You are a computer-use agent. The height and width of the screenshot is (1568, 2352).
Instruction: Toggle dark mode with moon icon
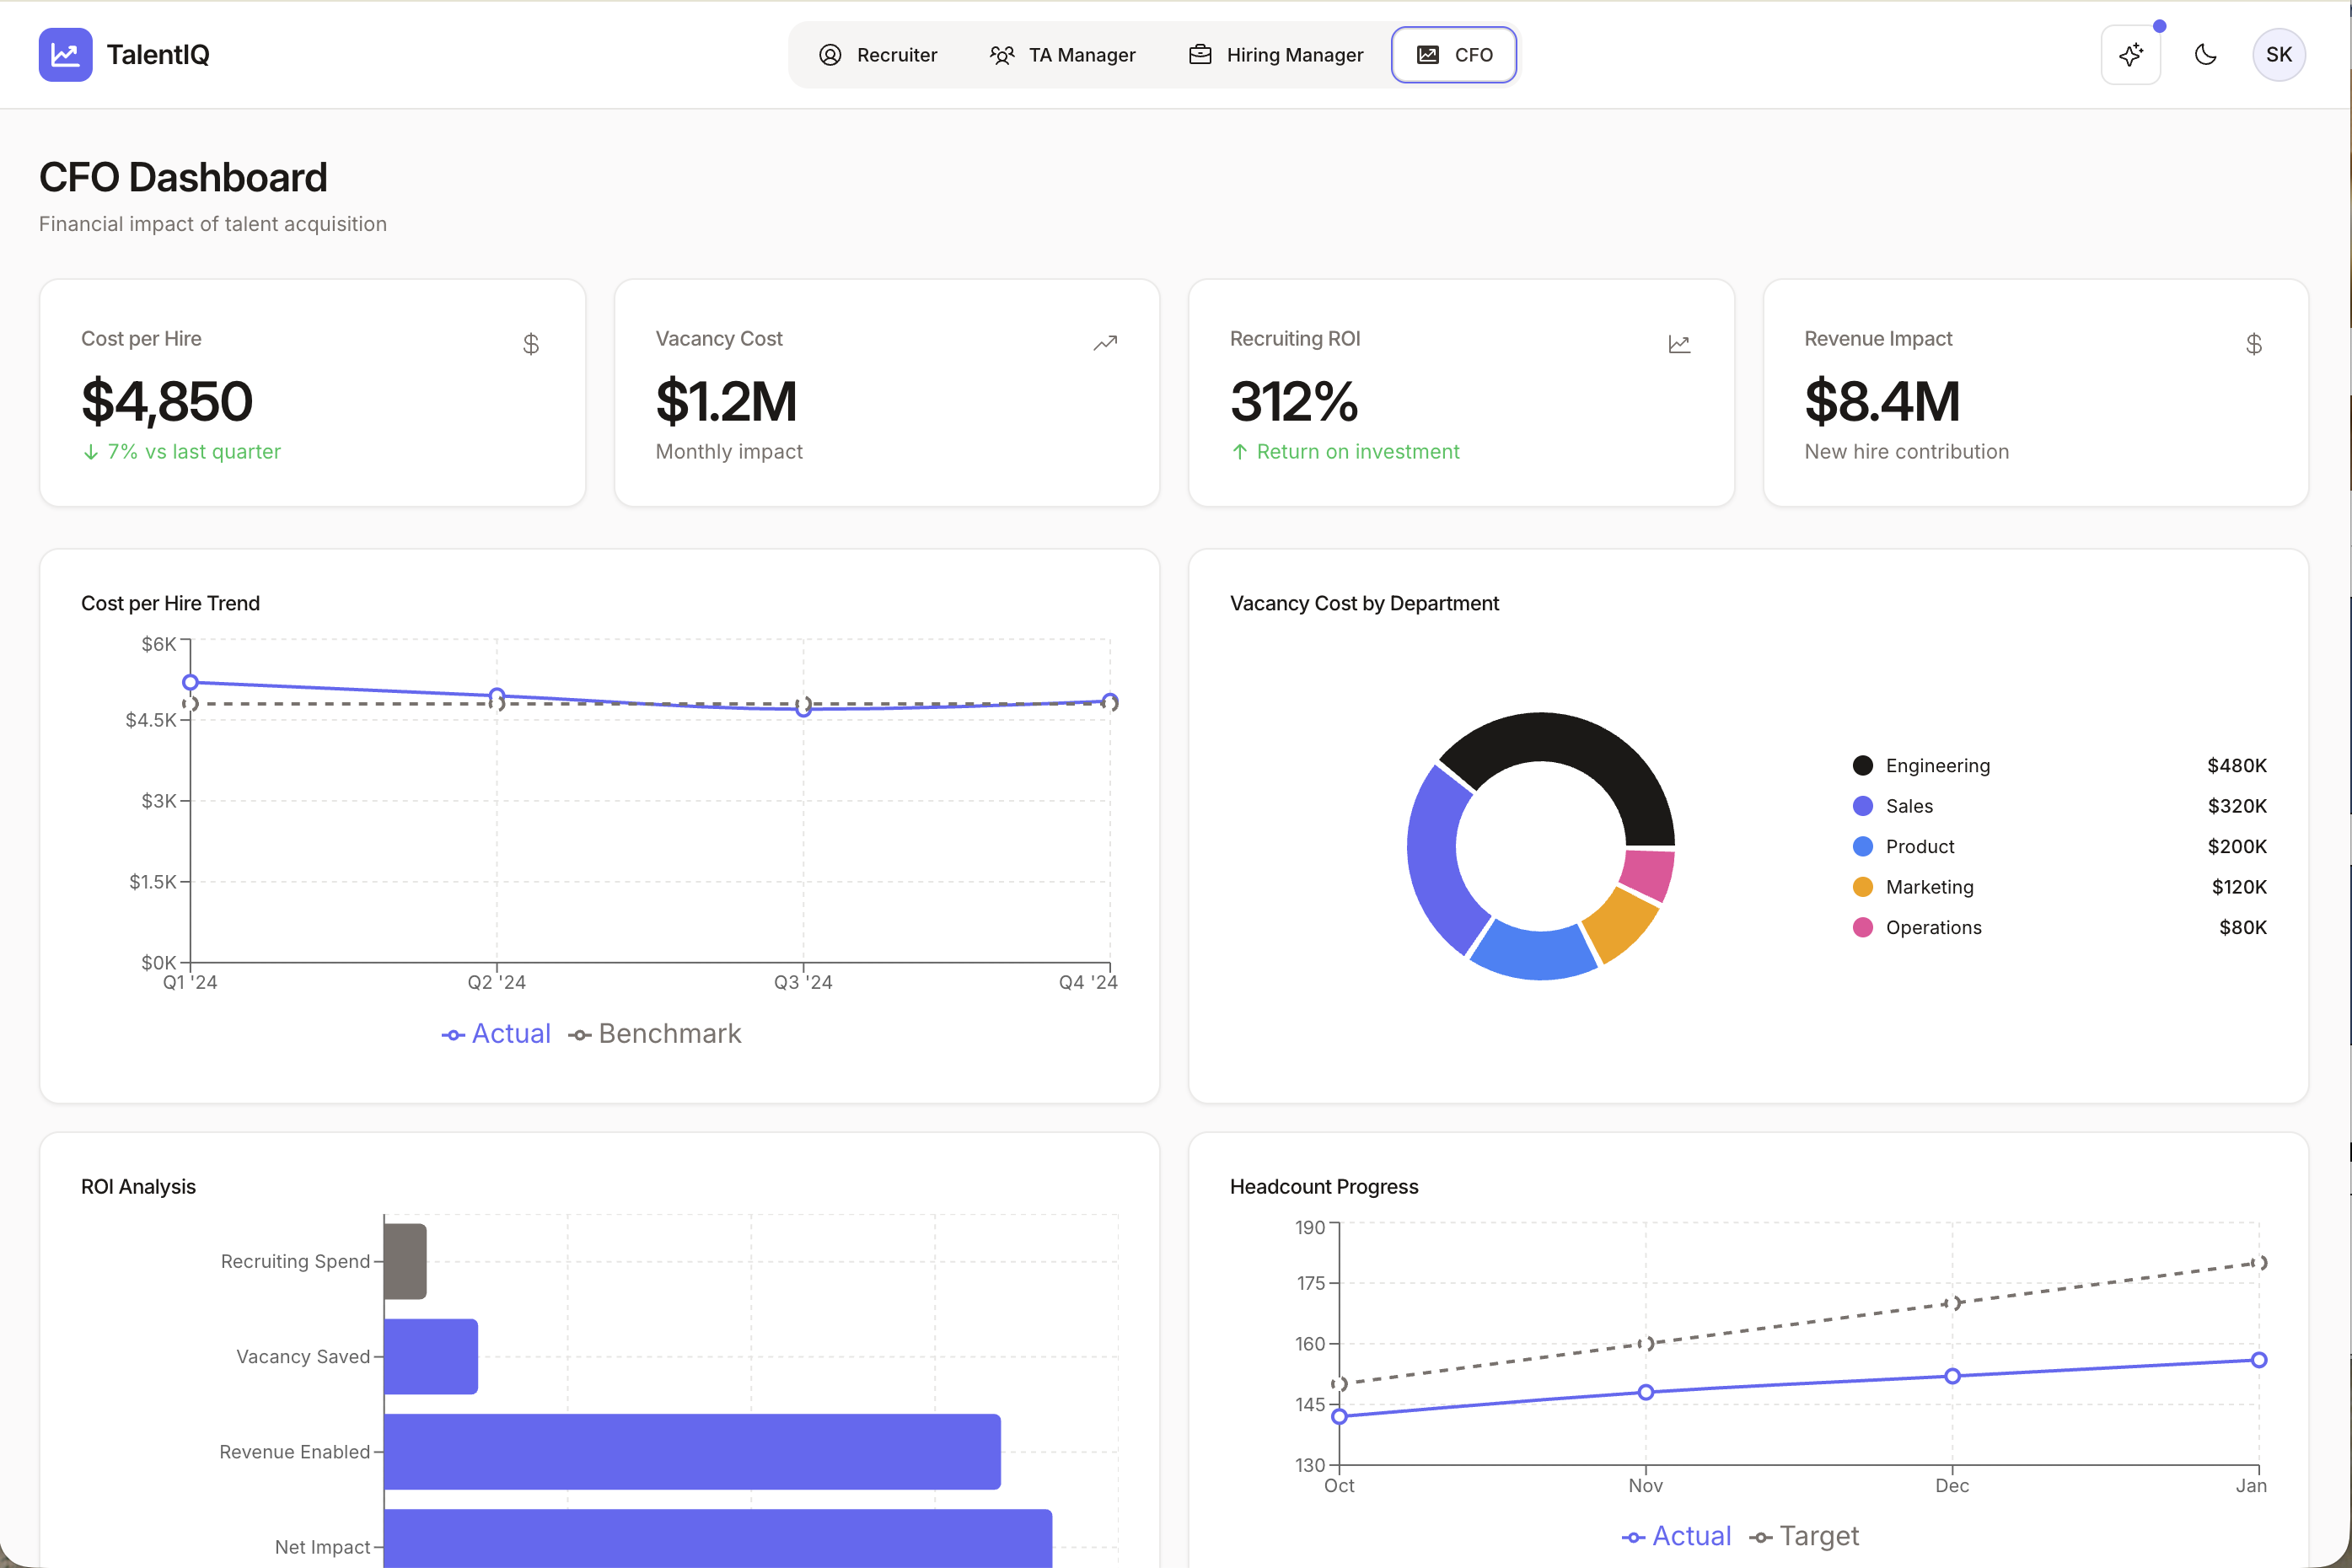[2205, 54]
